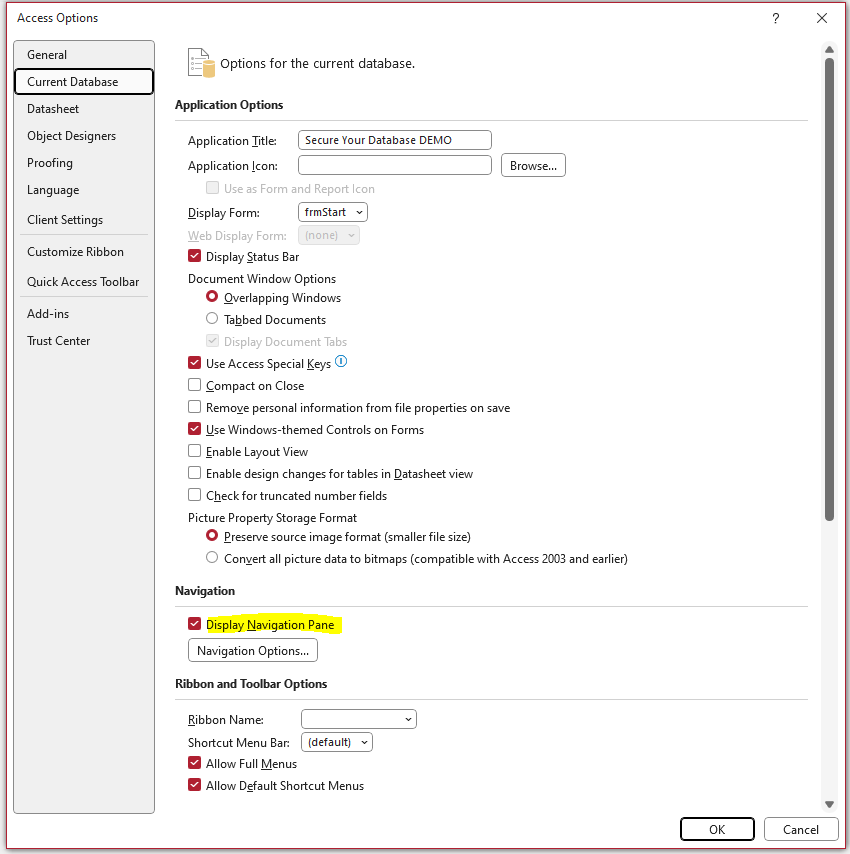850x854 pixels.
Task: Enable Compact on Close
Action: pyautogui.click(x=194, y=385)
